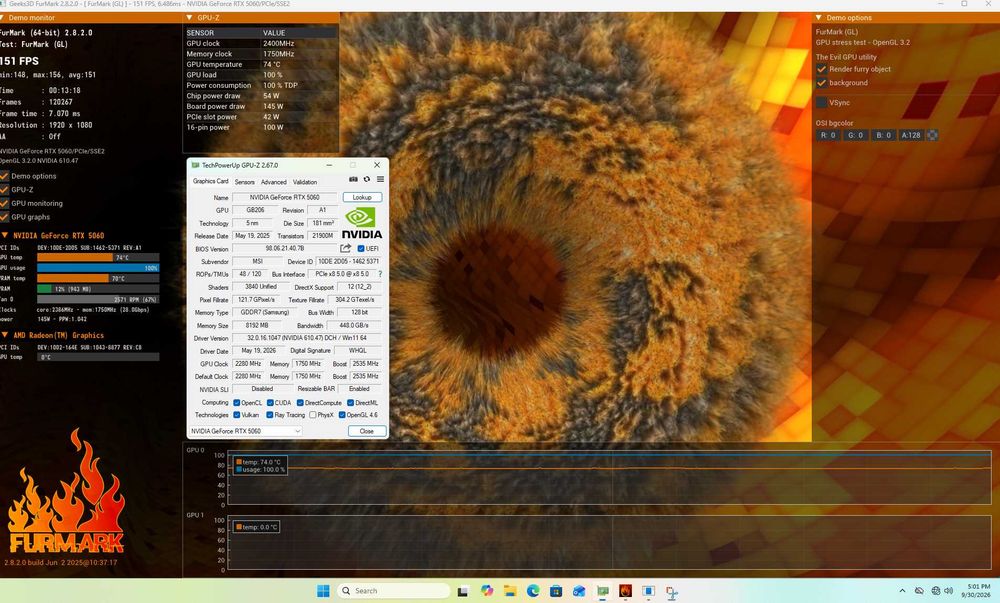Image resolution: width=1000 pixels, height=603 pixels.
Task: Toggle the OpenCL checkbox
Action: tap(237, 403)
